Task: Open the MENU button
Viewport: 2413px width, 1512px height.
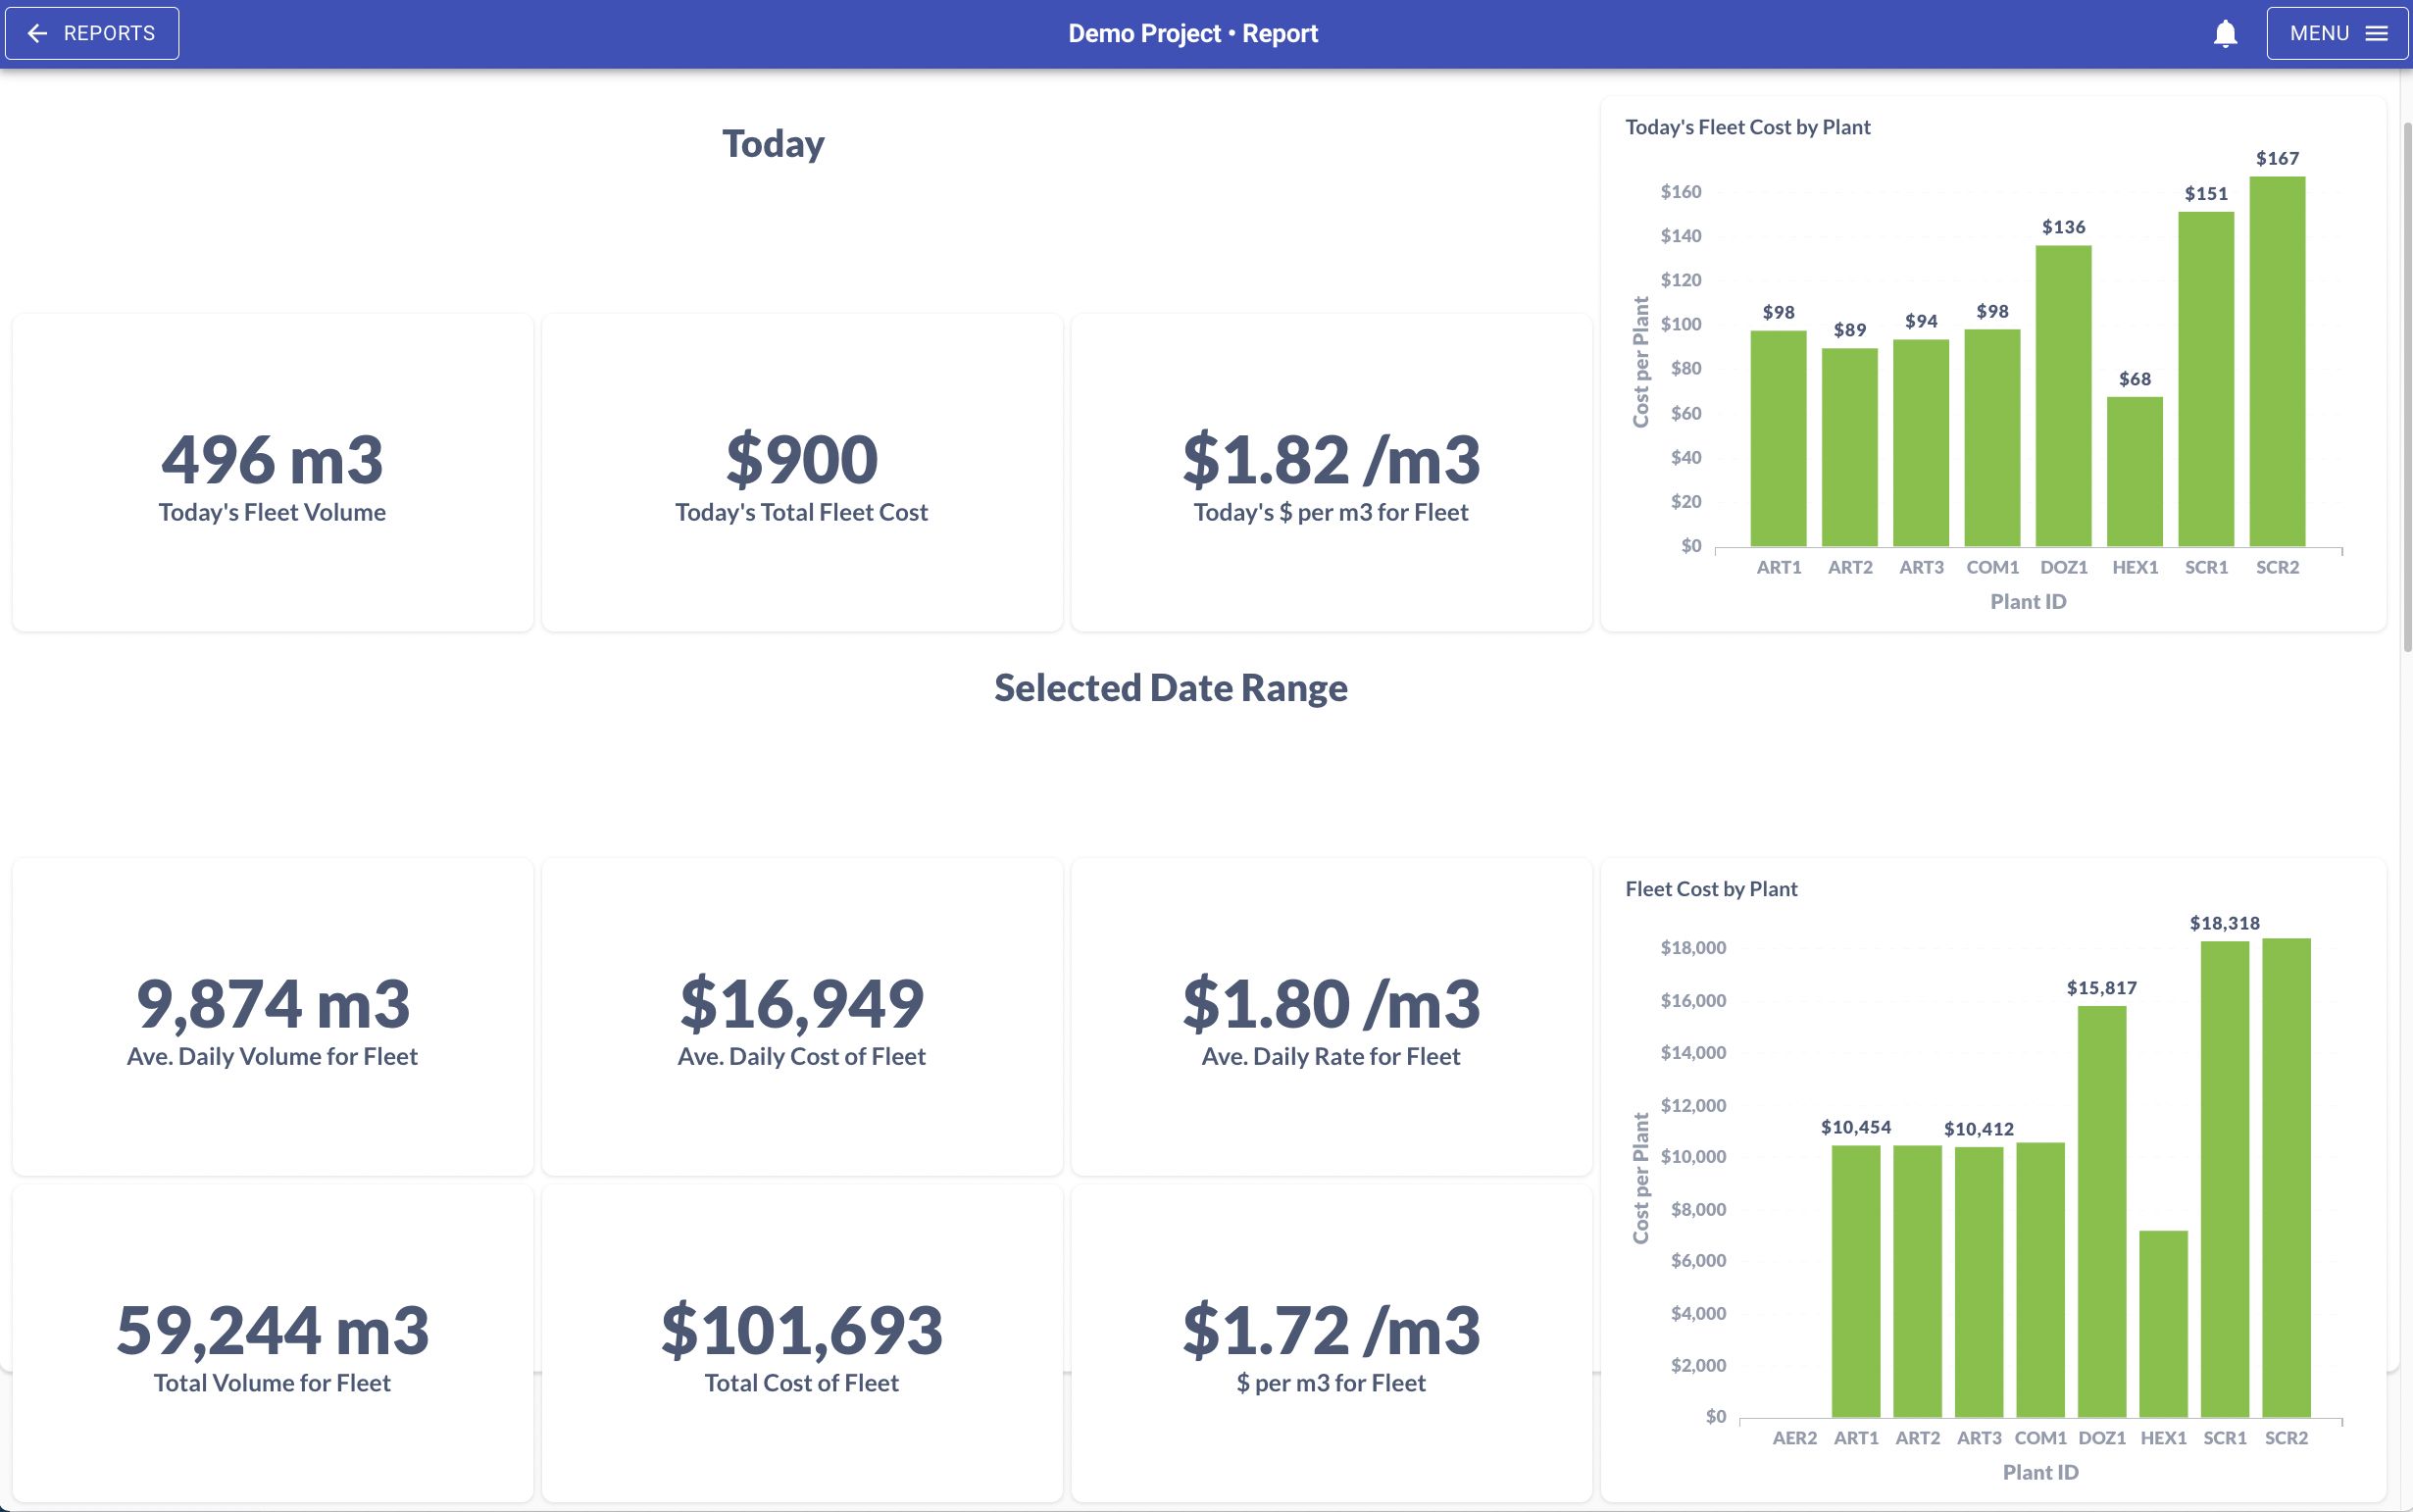Action: (2337, 33)
